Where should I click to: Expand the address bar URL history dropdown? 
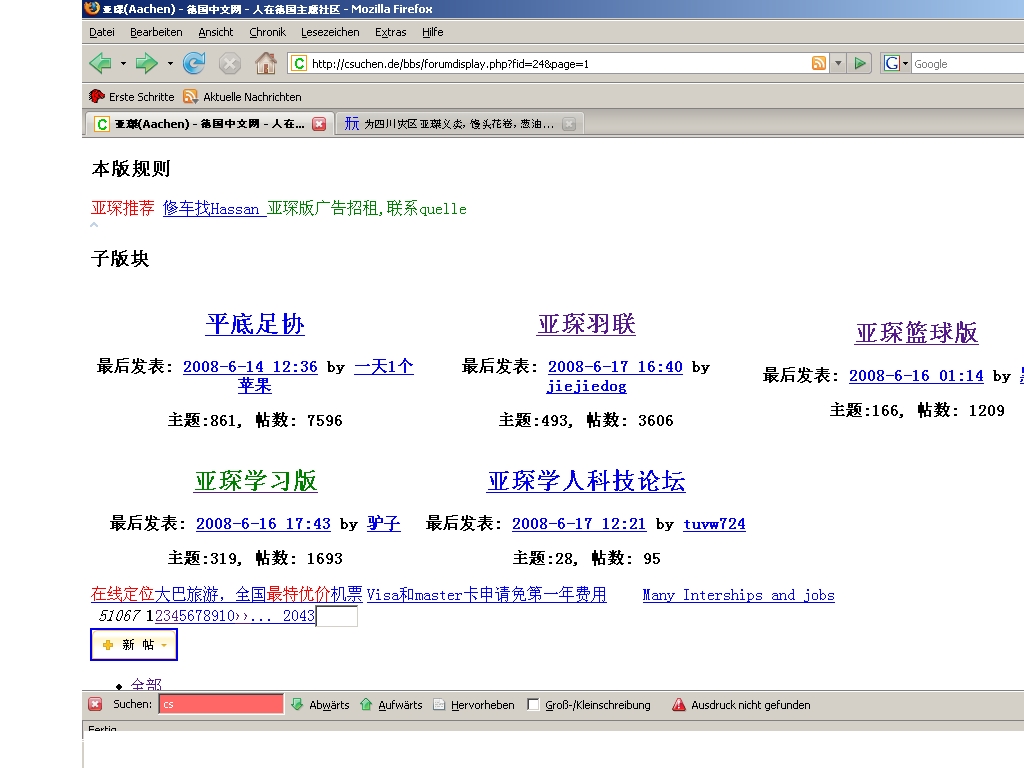(838, 64)
